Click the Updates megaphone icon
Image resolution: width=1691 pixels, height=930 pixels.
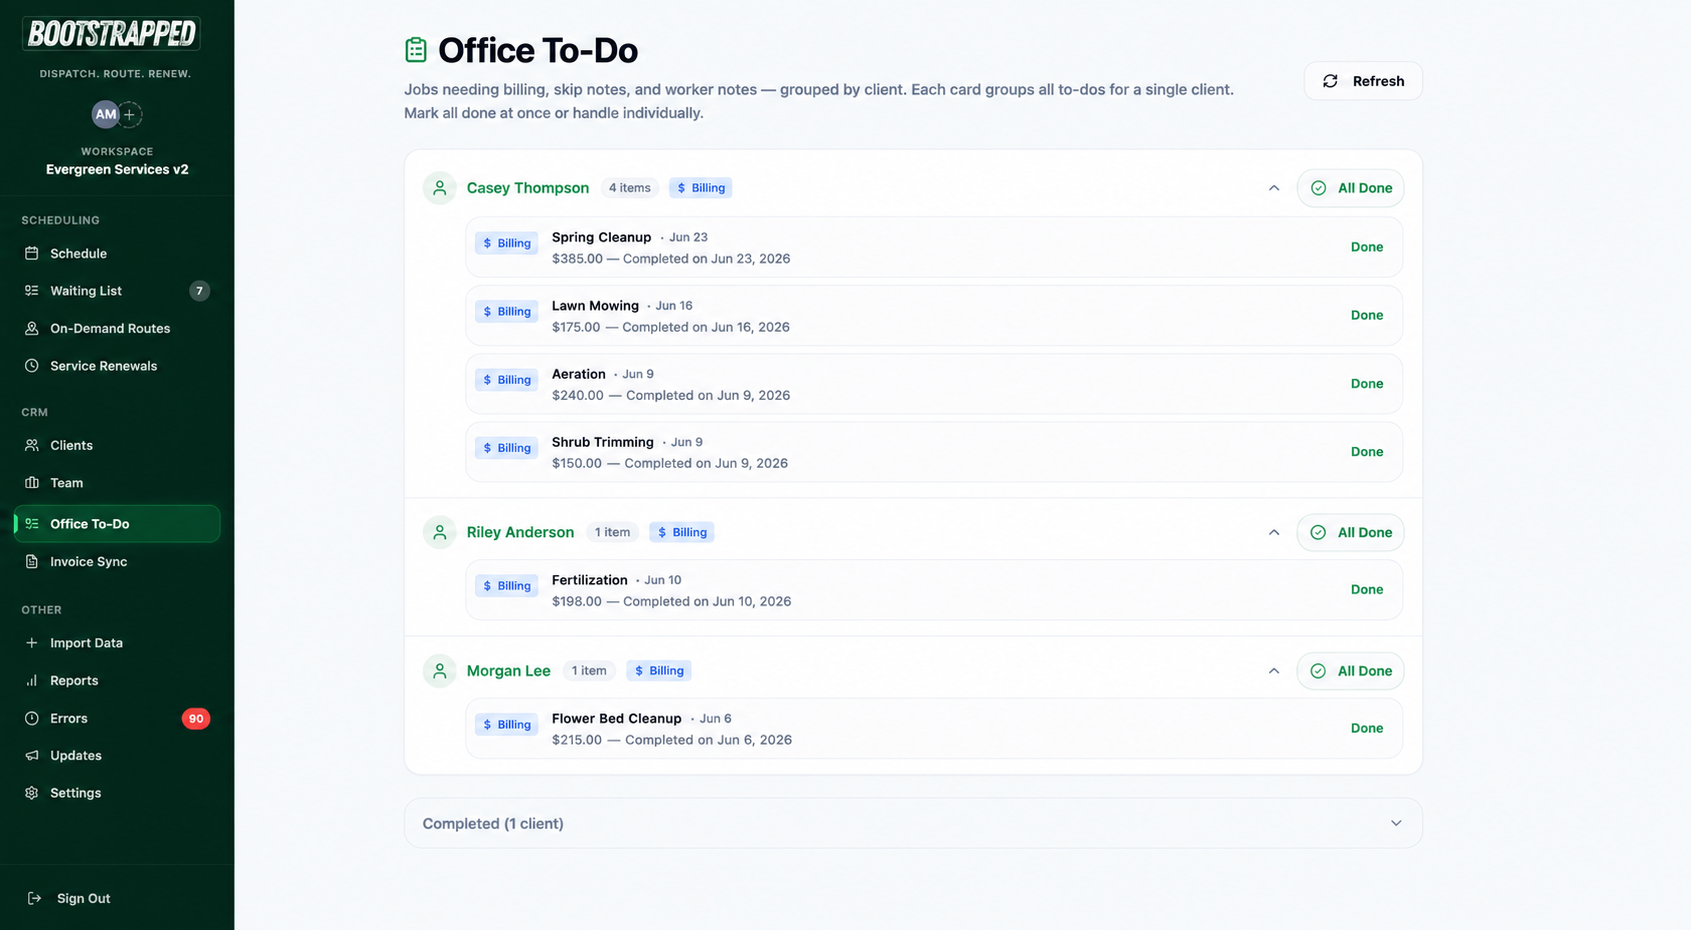(x=32, y=756)
